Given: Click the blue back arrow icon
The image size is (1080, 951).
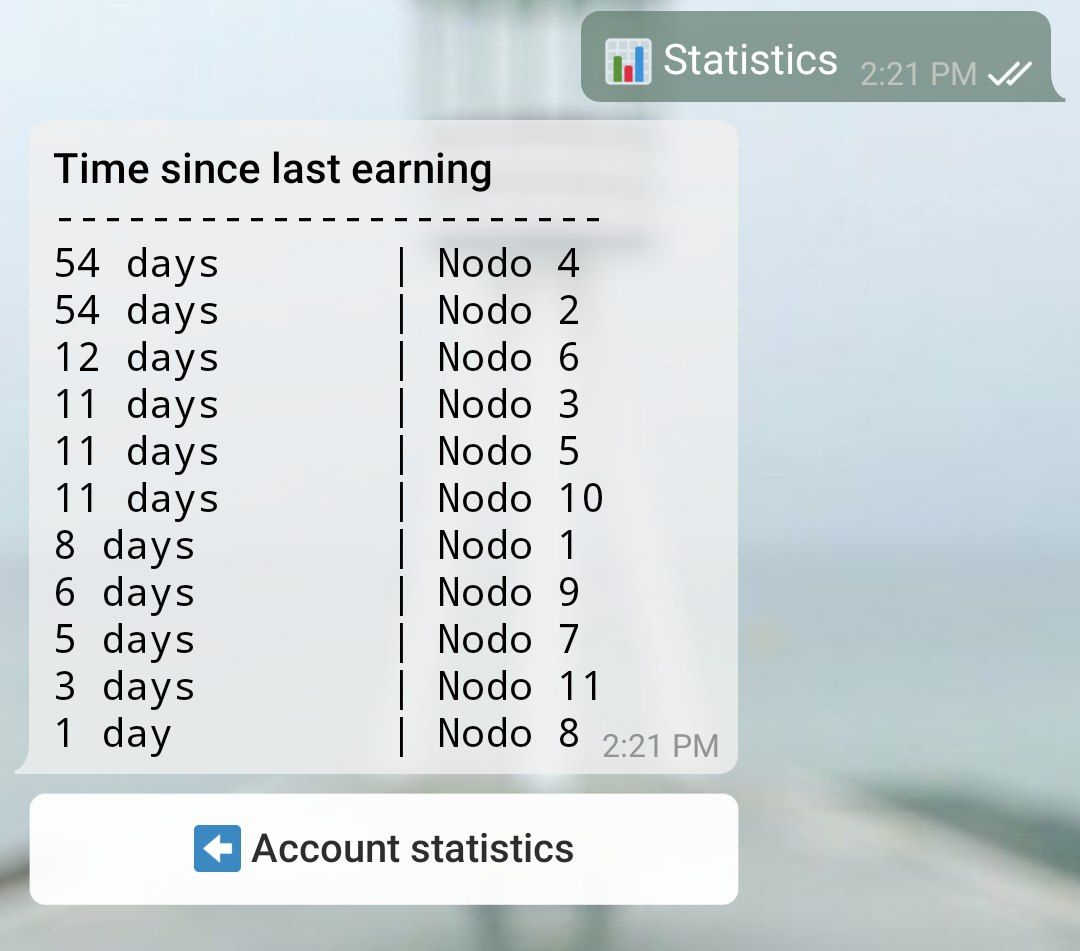Looking at the screenshot, I should tap(217, 848).
